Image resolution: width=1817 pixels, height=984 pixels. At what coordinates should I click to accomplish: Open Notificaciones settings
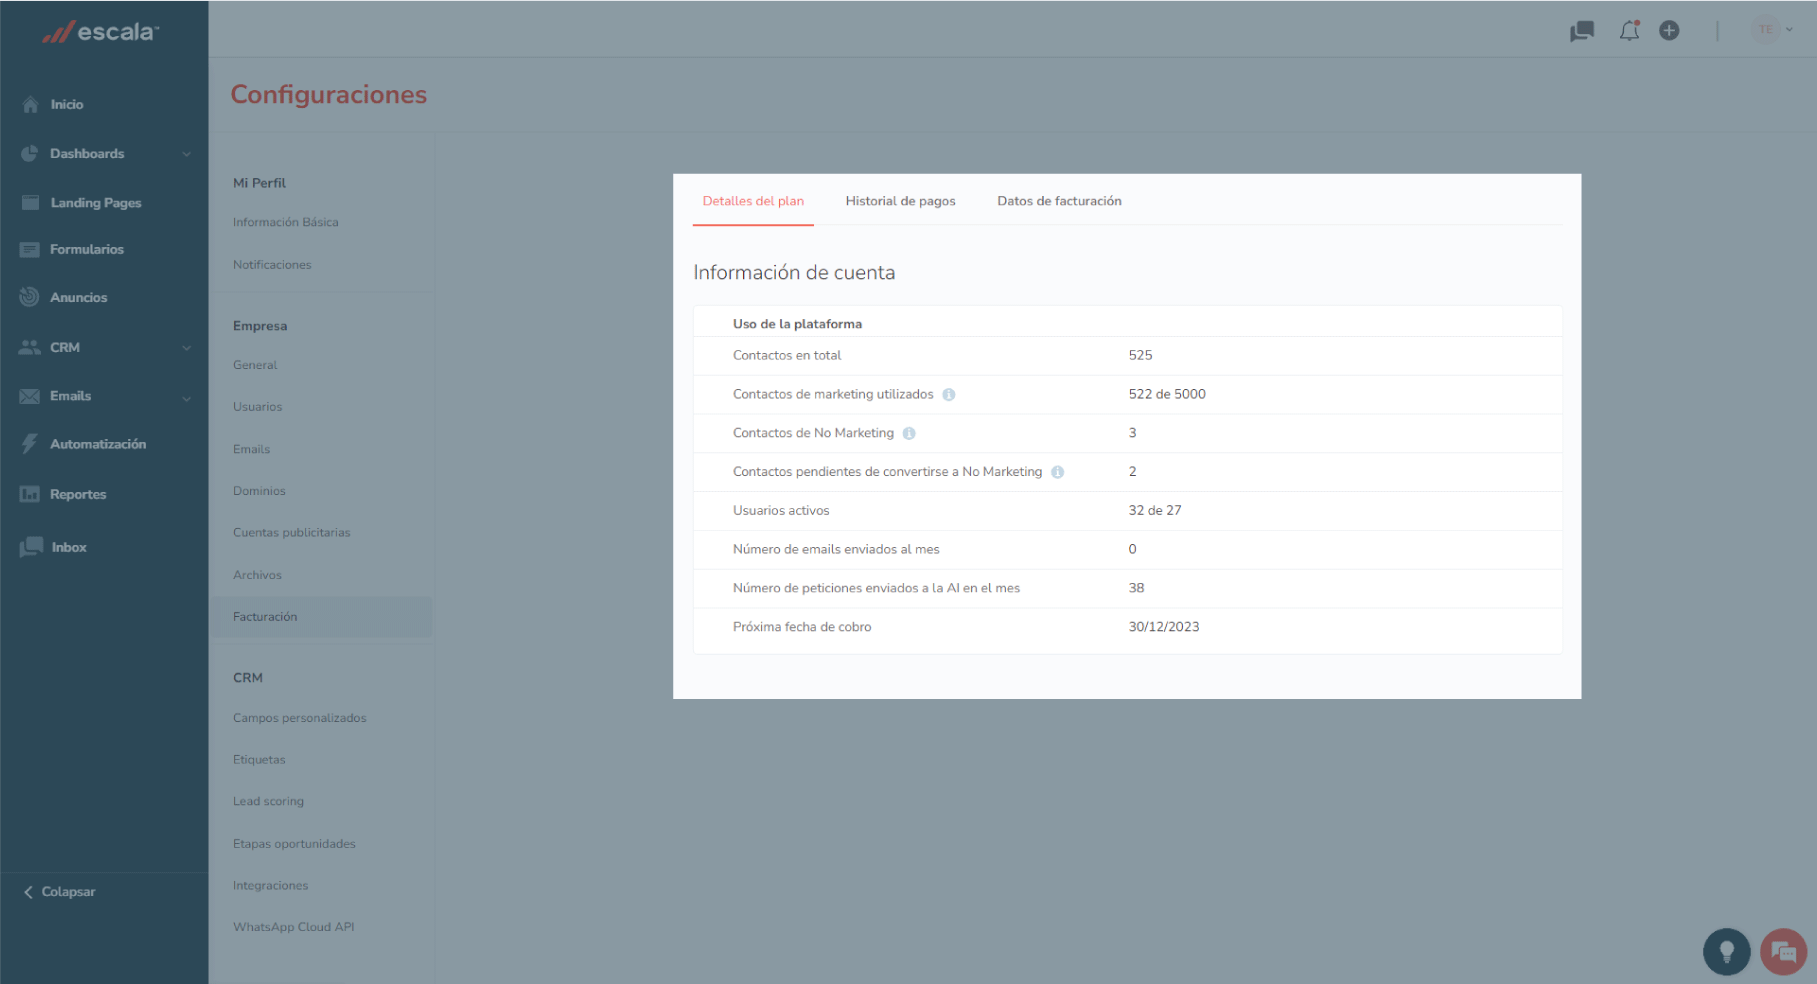[272, 265]
